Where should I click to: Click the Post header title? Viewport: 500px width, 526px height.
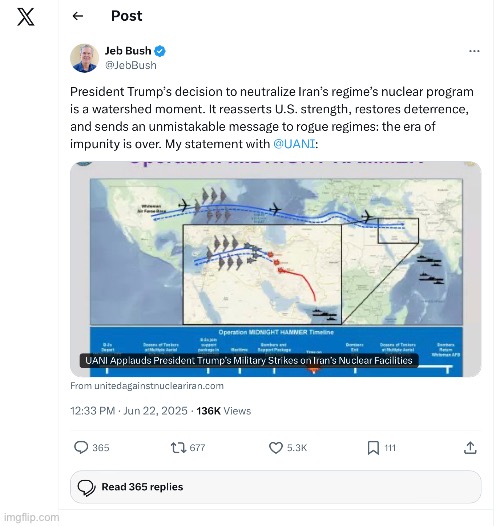click(127, 16)
